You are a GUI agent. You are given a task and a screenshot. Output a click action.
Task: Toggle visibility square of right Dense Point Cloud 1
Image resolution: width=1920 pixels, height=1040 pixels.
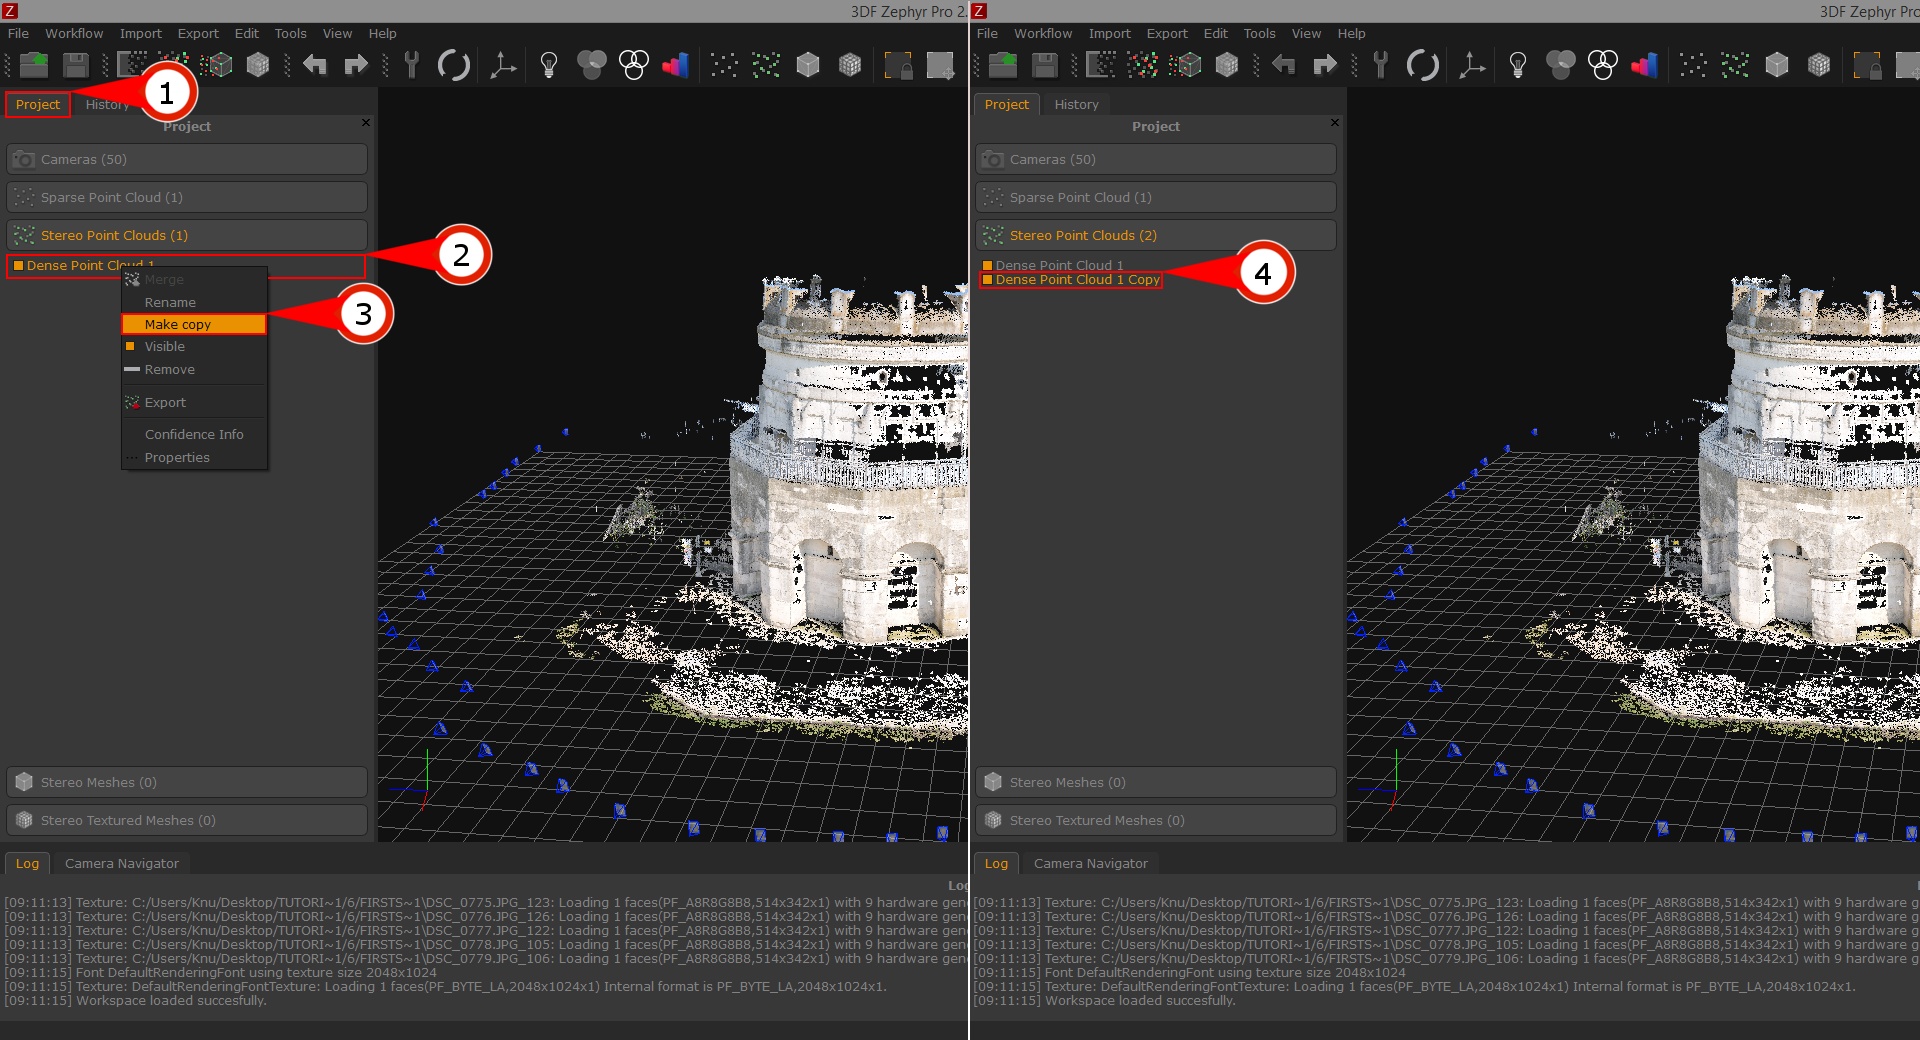click(x=987, y=265)
